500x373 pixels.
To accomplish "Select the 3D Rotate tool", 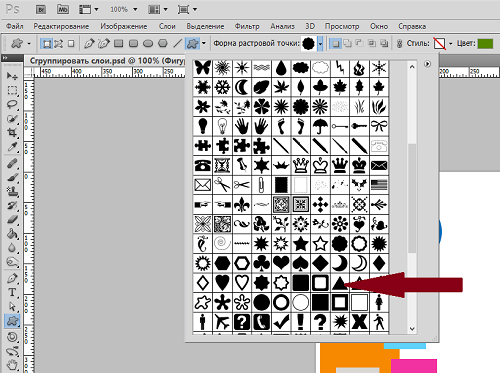I will (x=12, y=337).
